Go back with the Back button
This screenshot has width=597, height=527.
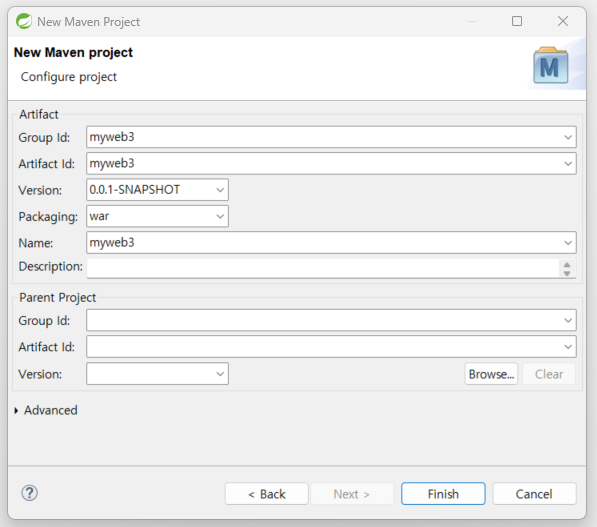pos(267,493)
